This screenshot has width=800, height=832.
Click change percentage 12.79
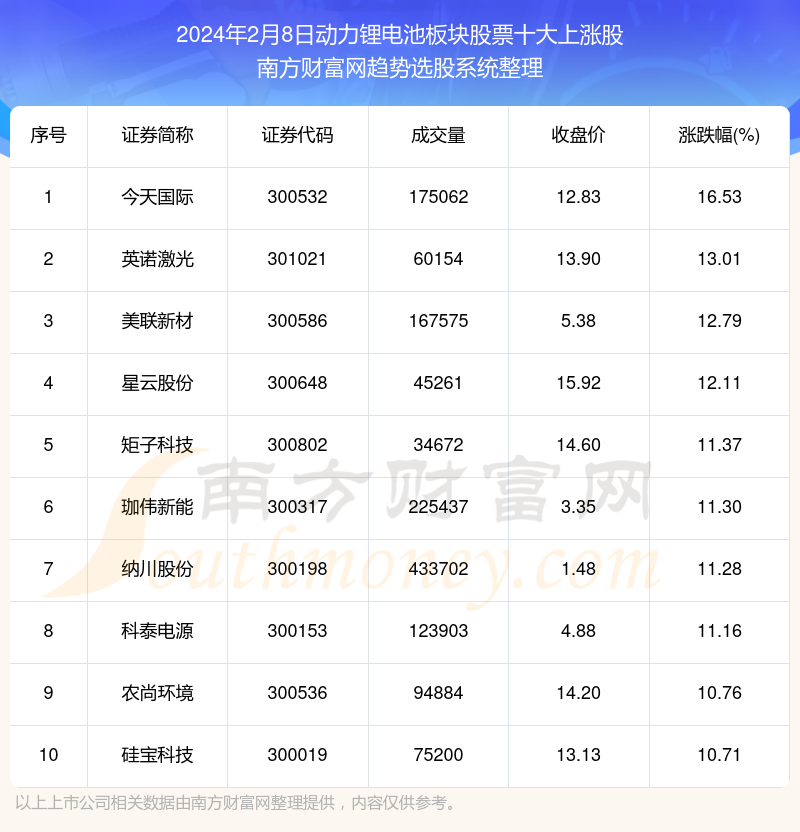(x=719, y=321)
